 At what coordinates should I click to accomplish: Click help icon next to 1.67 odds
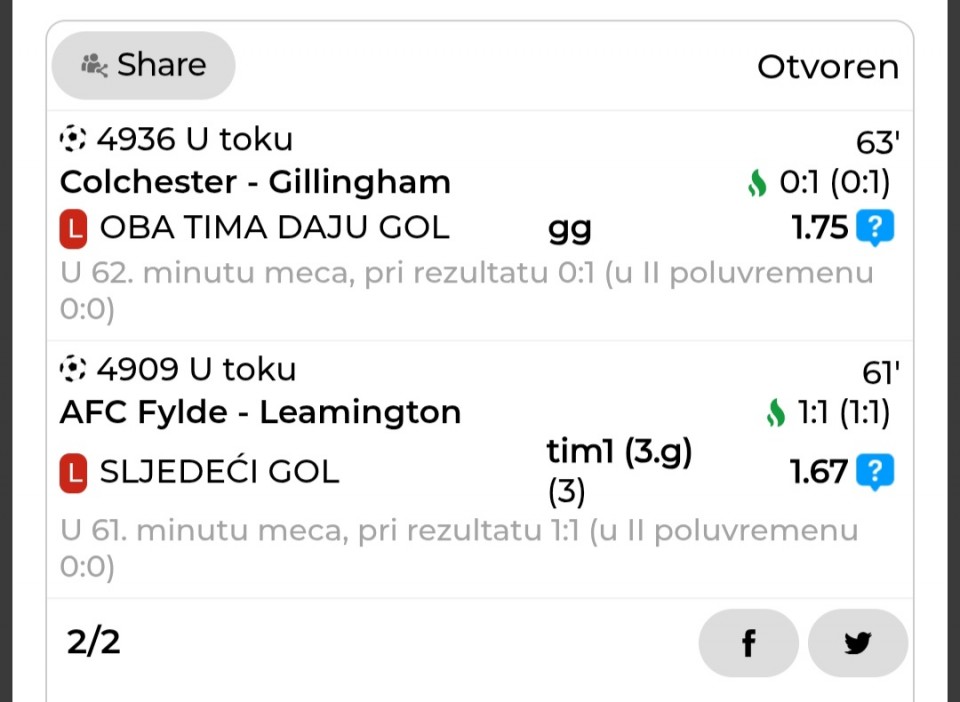pyautogui.click(x=875, y=472)
